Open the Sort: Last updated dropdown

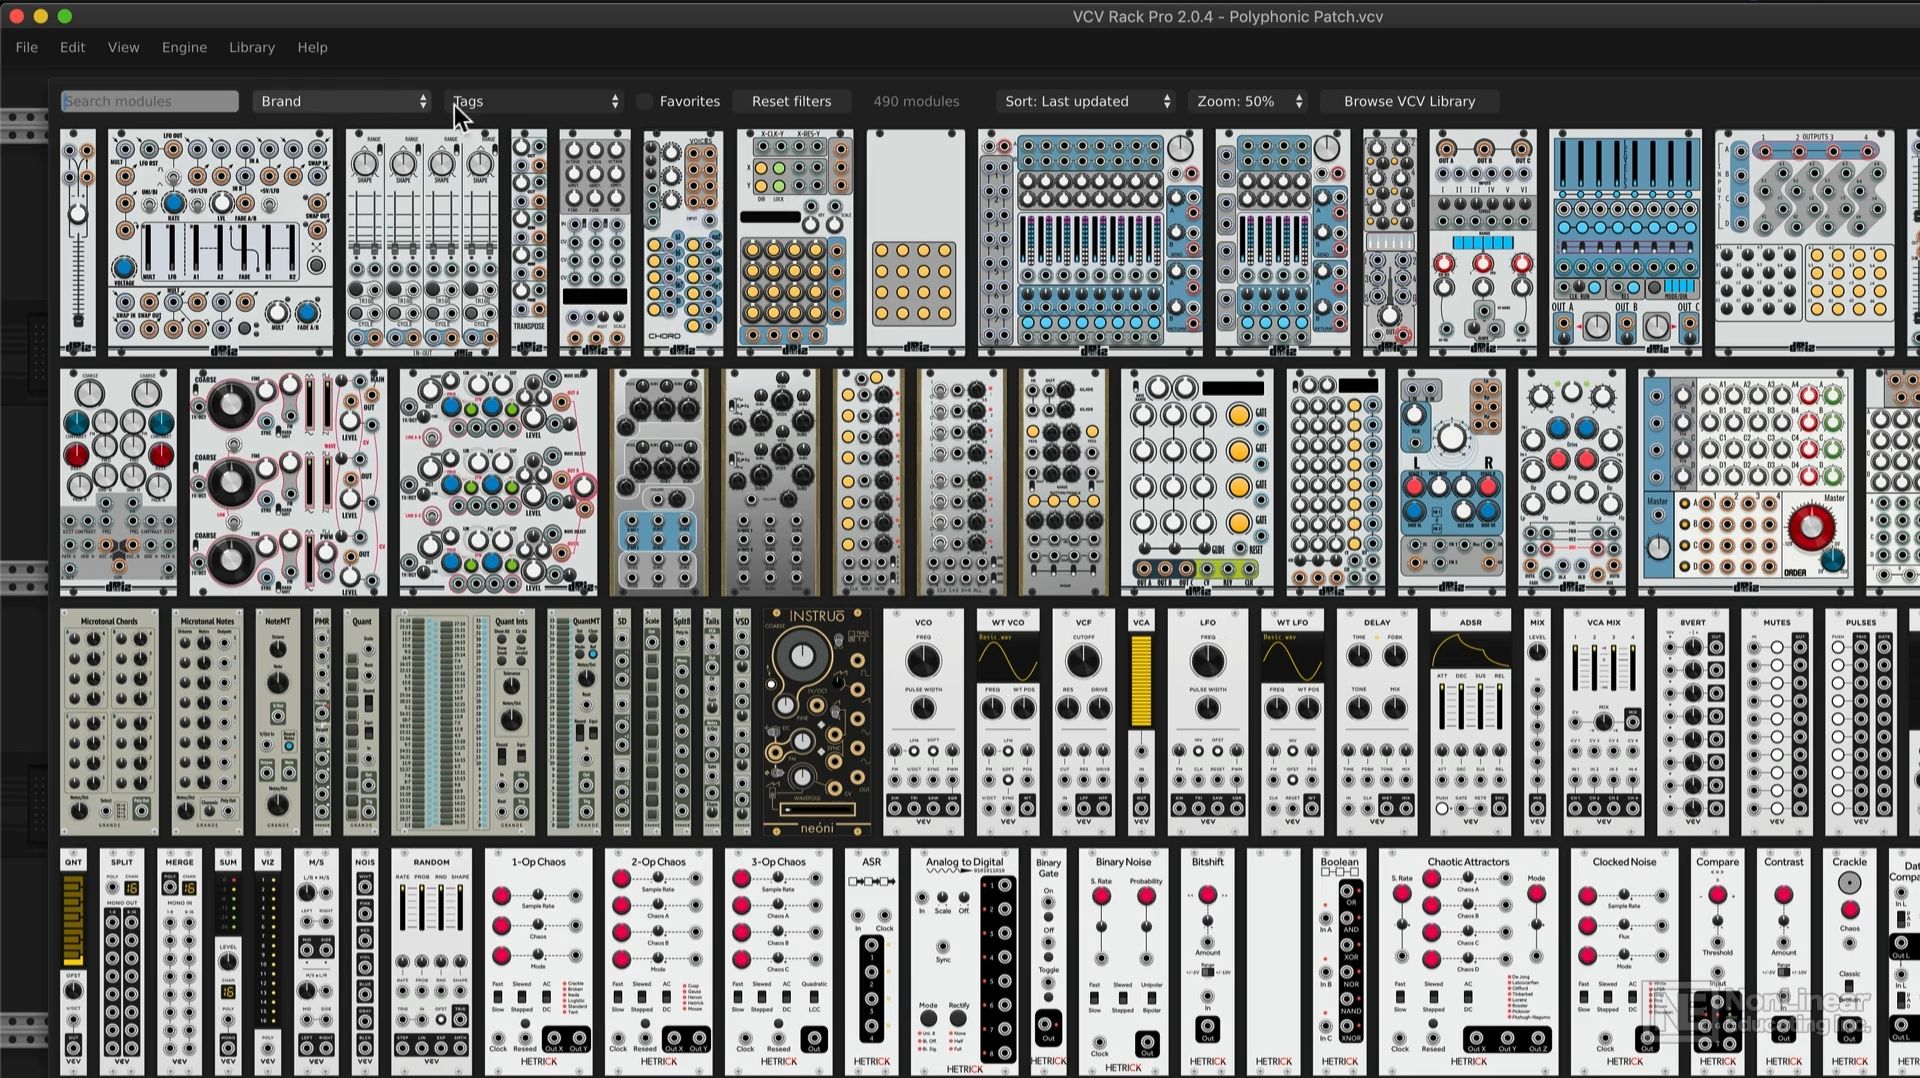[x=1086, y=101]
